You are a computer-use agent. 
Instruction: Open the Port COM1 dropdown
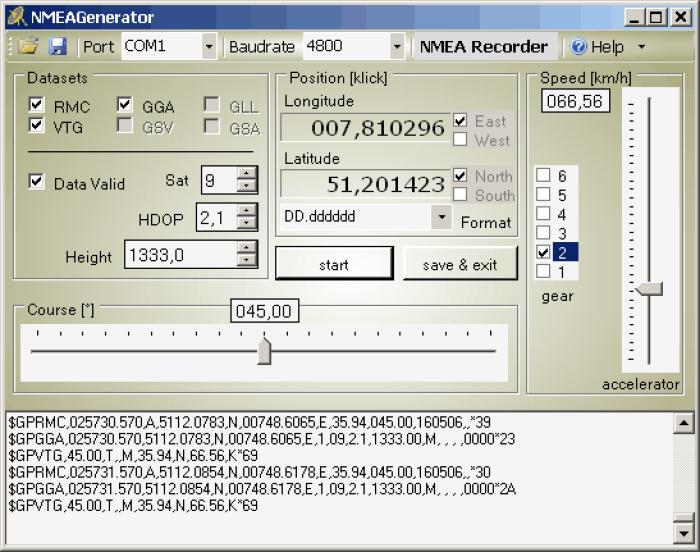coord(208,46)
